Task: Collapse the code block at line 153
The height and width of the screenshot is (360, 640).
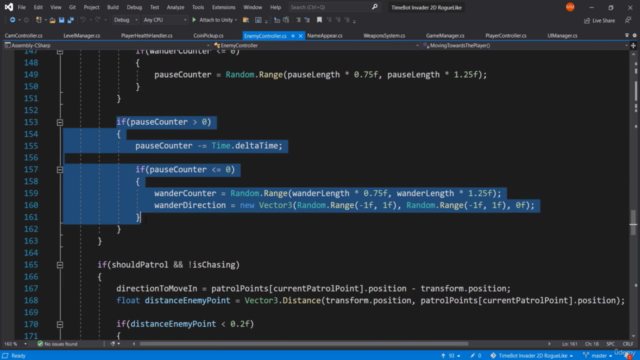Action: click(60, 122)
